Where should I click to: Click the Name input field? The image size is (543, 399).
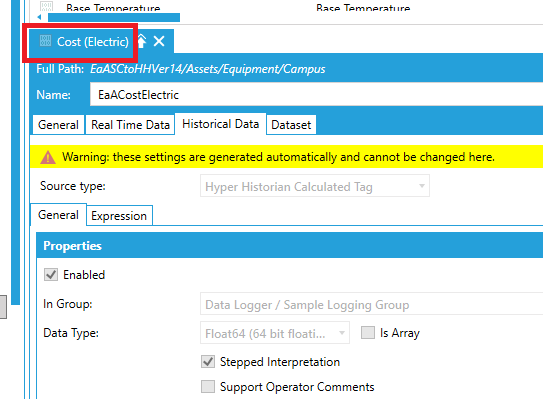click(x=317, y=95)
